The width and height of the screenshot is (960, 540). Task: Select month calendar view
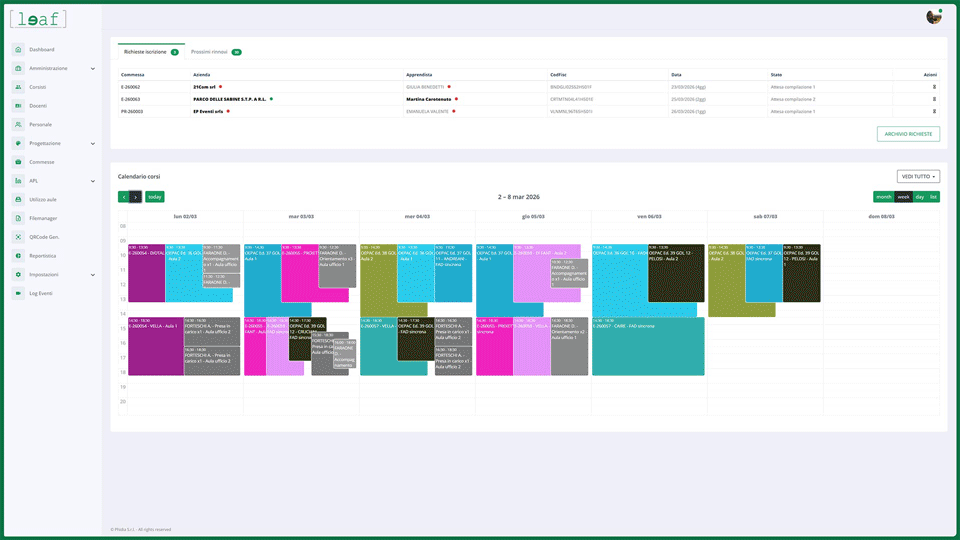pyautogui.click(x=883, y=197)
